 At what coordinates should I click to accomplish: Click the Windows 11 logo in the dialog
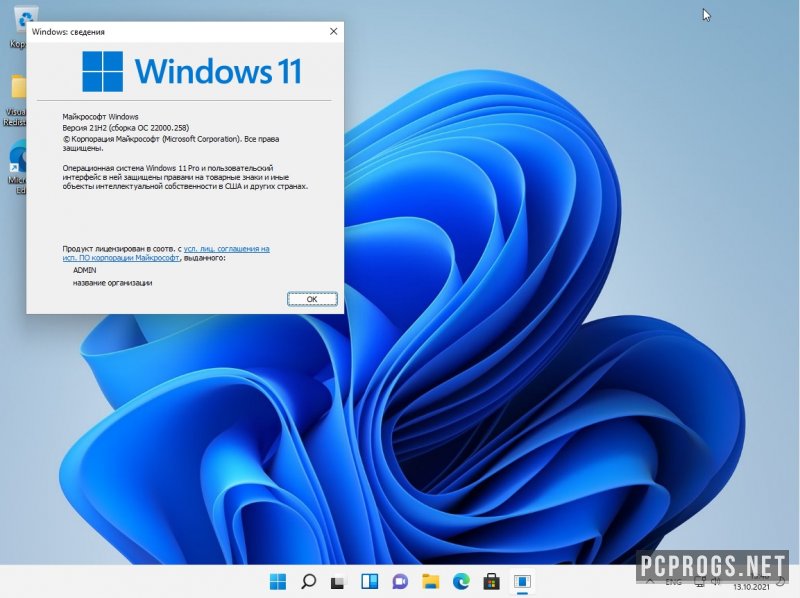pos(192,71)
